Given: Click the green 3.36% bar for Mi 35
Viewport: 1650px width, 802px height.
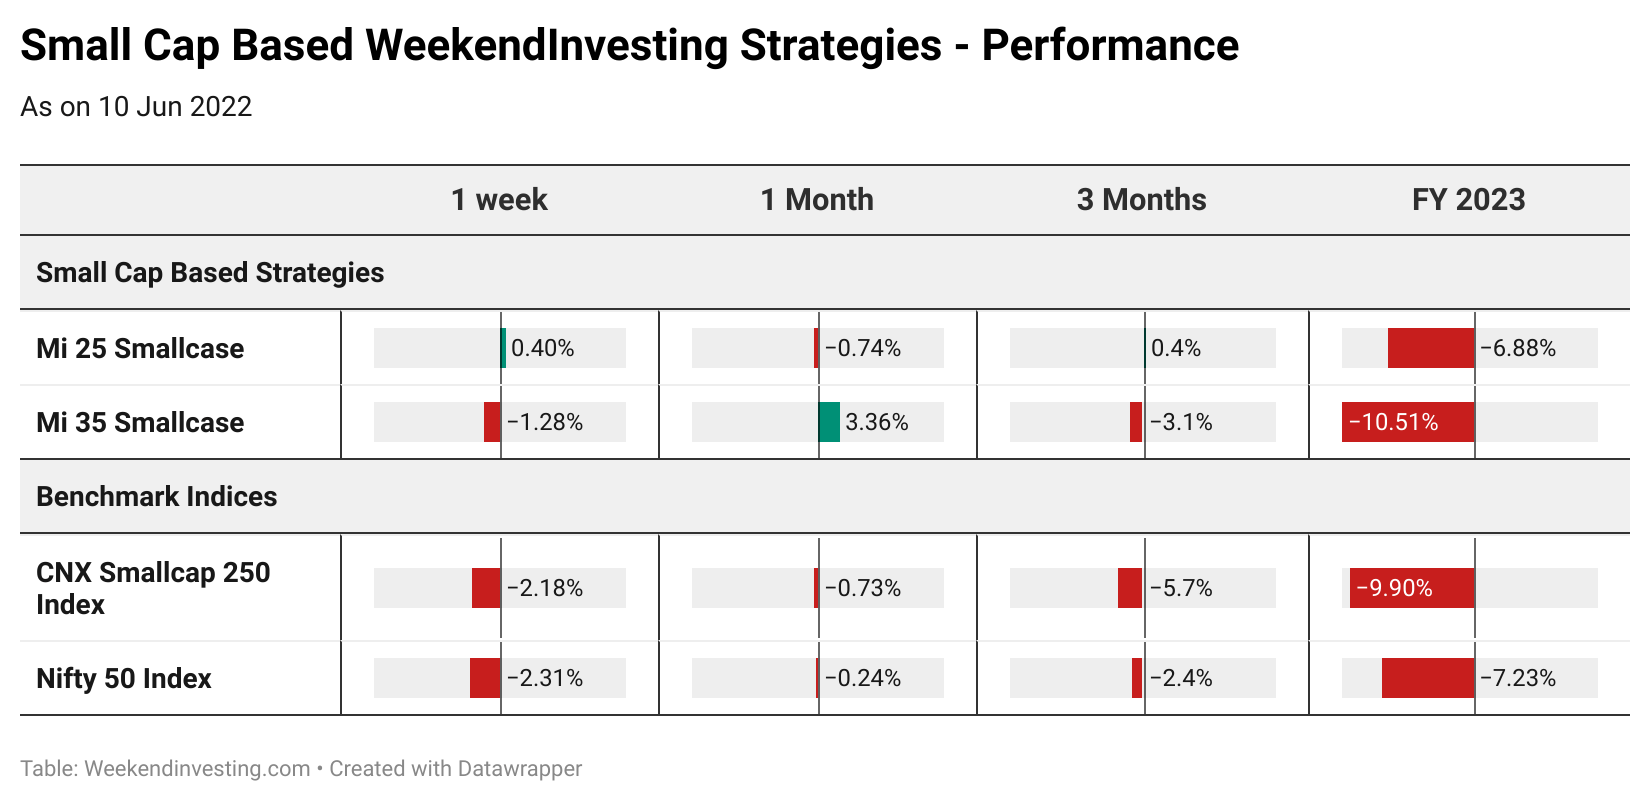Looking at the screenshot, I should [829, 422].
